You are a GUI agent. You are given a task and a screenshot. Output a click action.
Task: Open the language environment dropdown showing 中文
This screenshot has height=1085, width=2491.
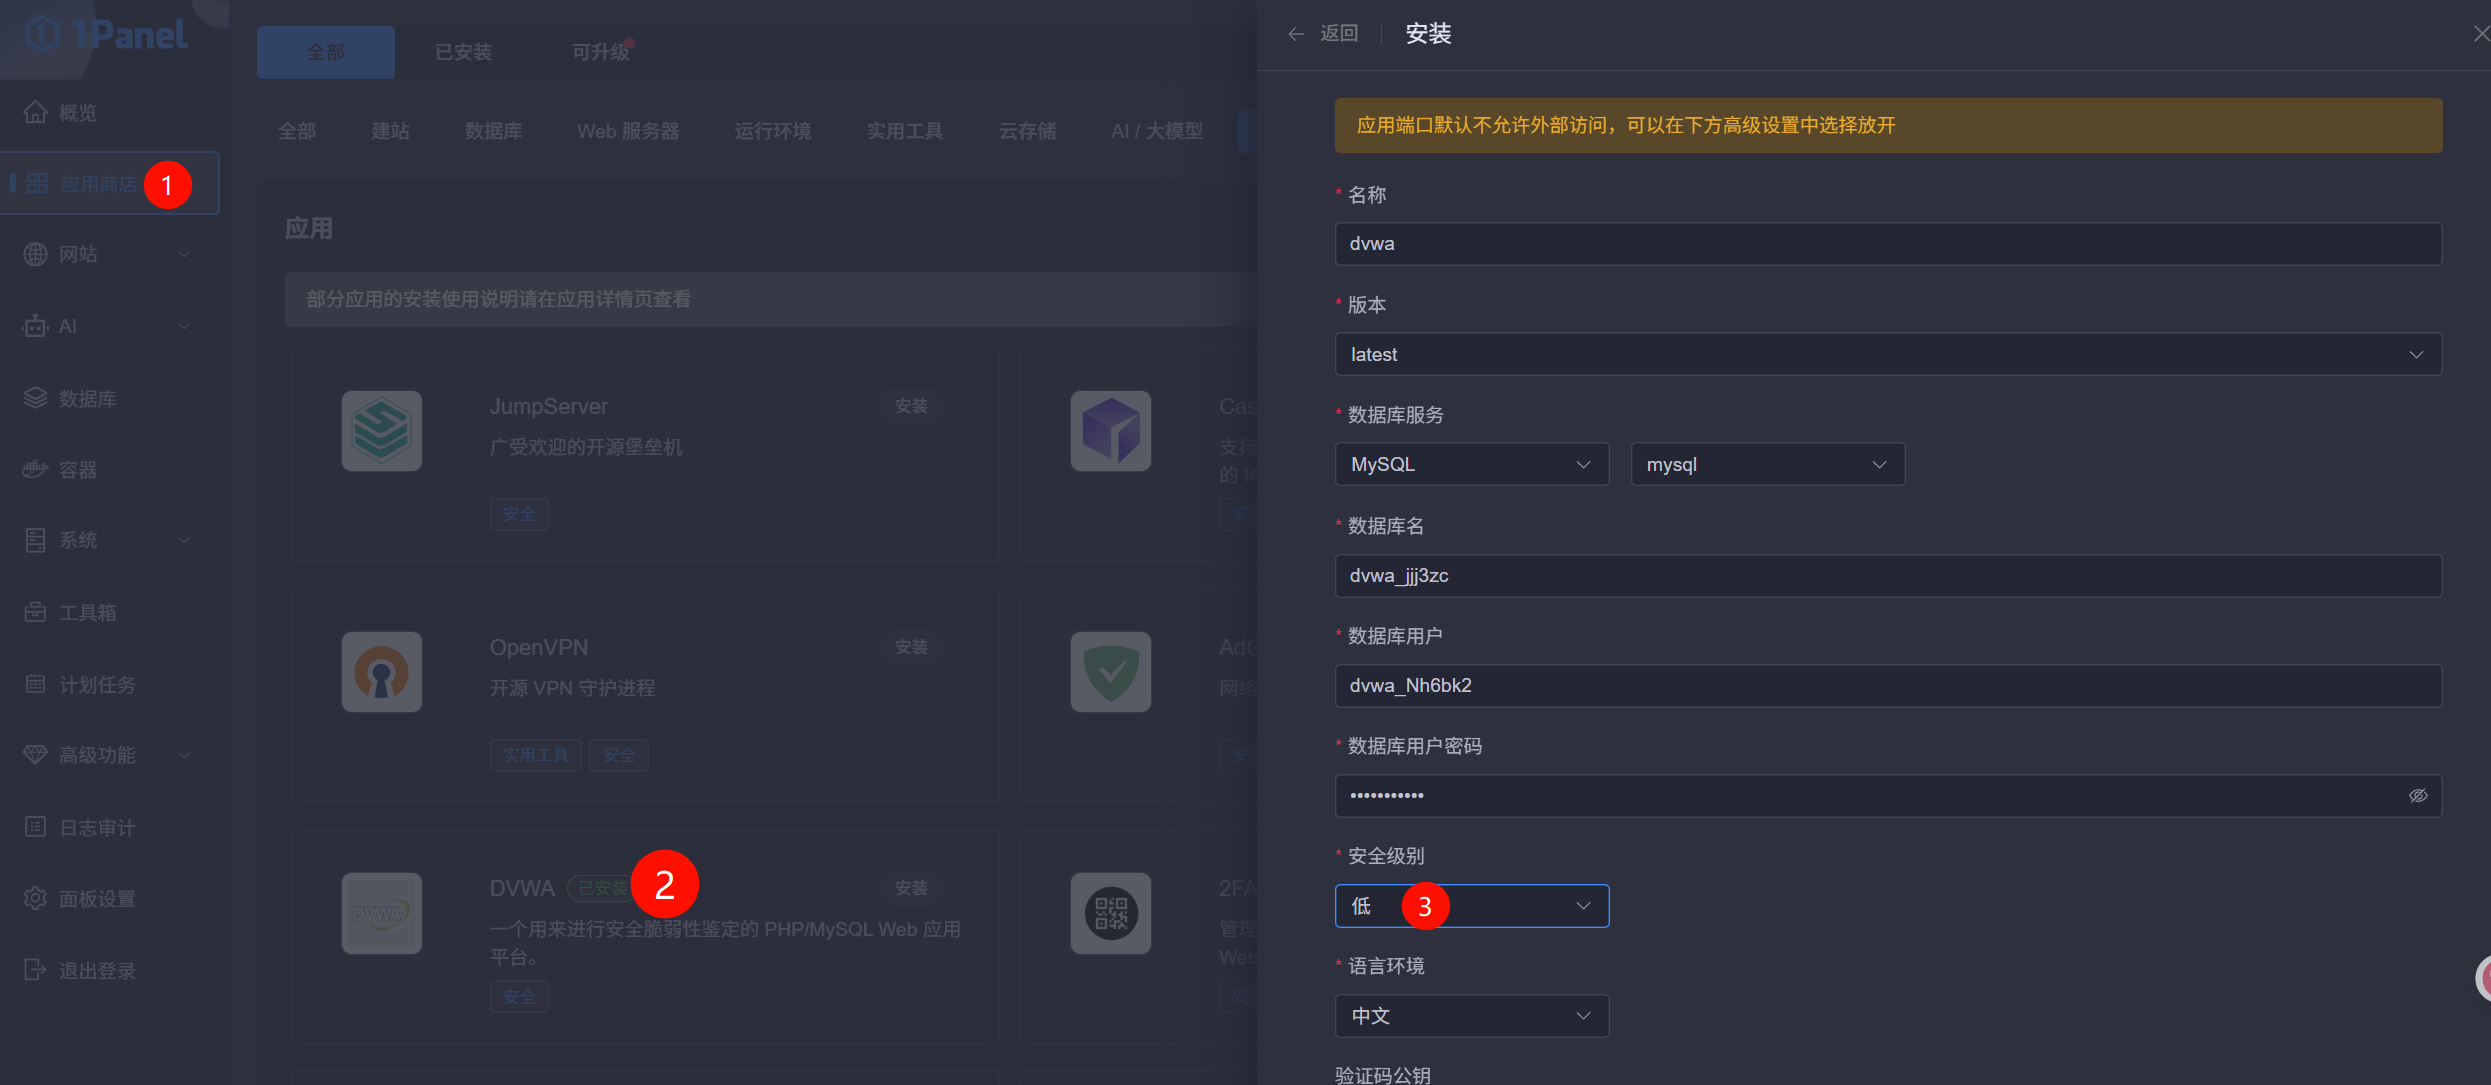tap(1471, 1016)
